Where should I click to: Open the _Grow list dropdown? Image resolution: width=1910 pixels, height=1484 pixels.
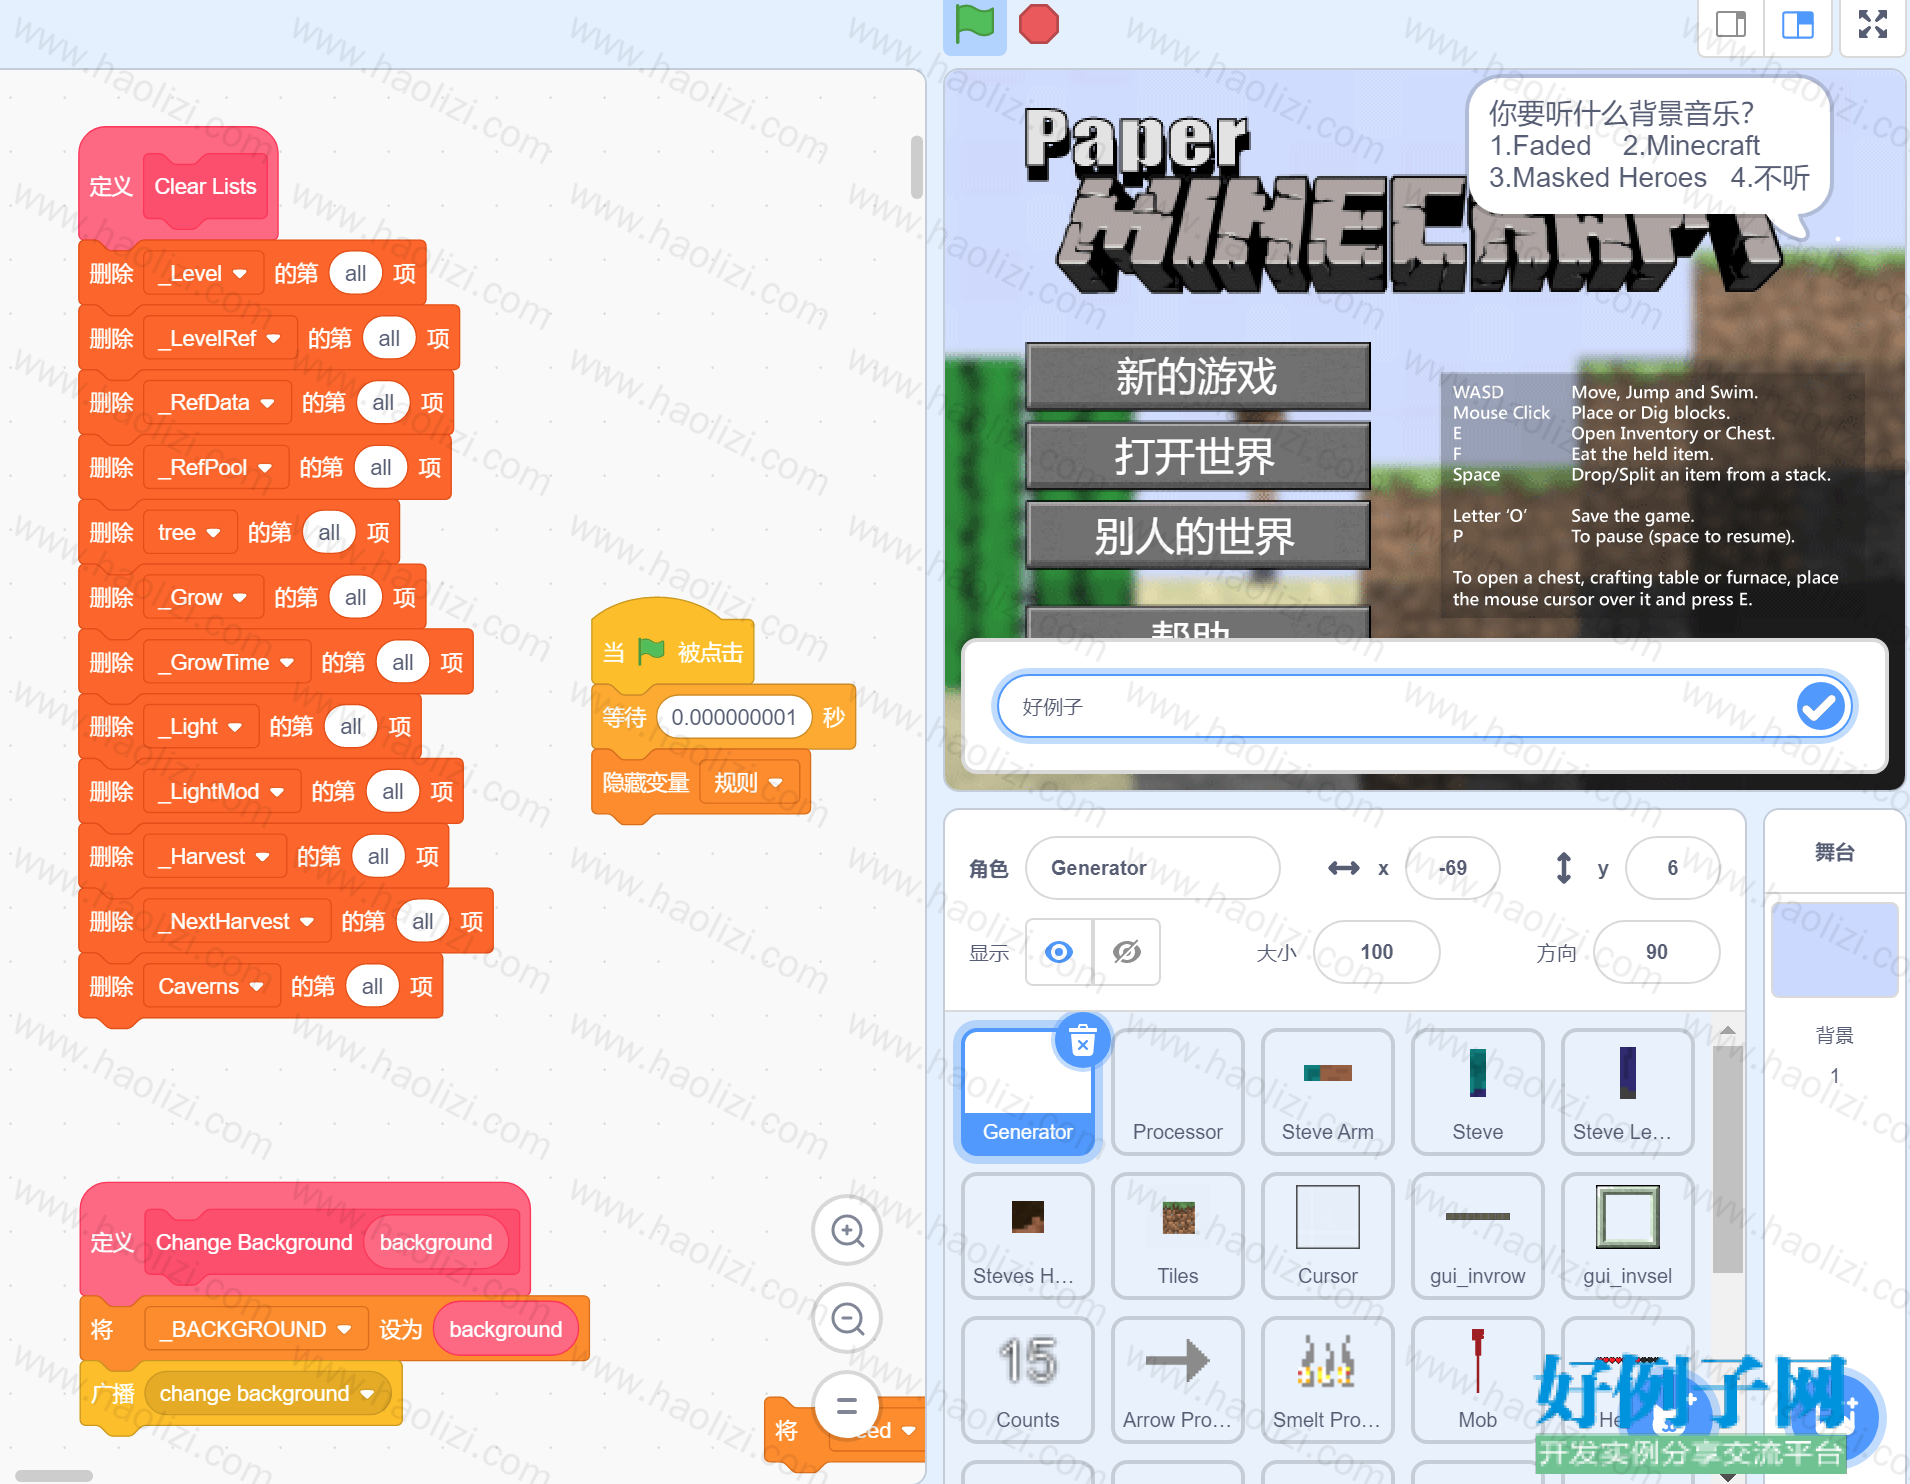click(203, 598)
